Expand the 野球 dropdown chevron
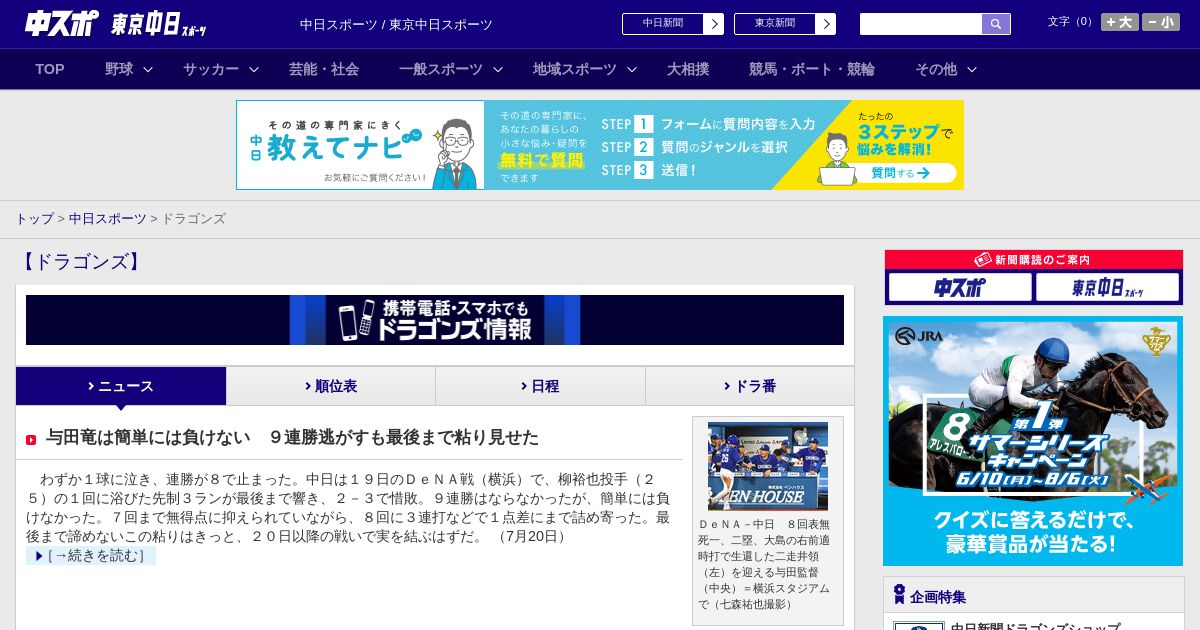The height and width of the screenshot is (630, 1200). click(x=148, y=69)
